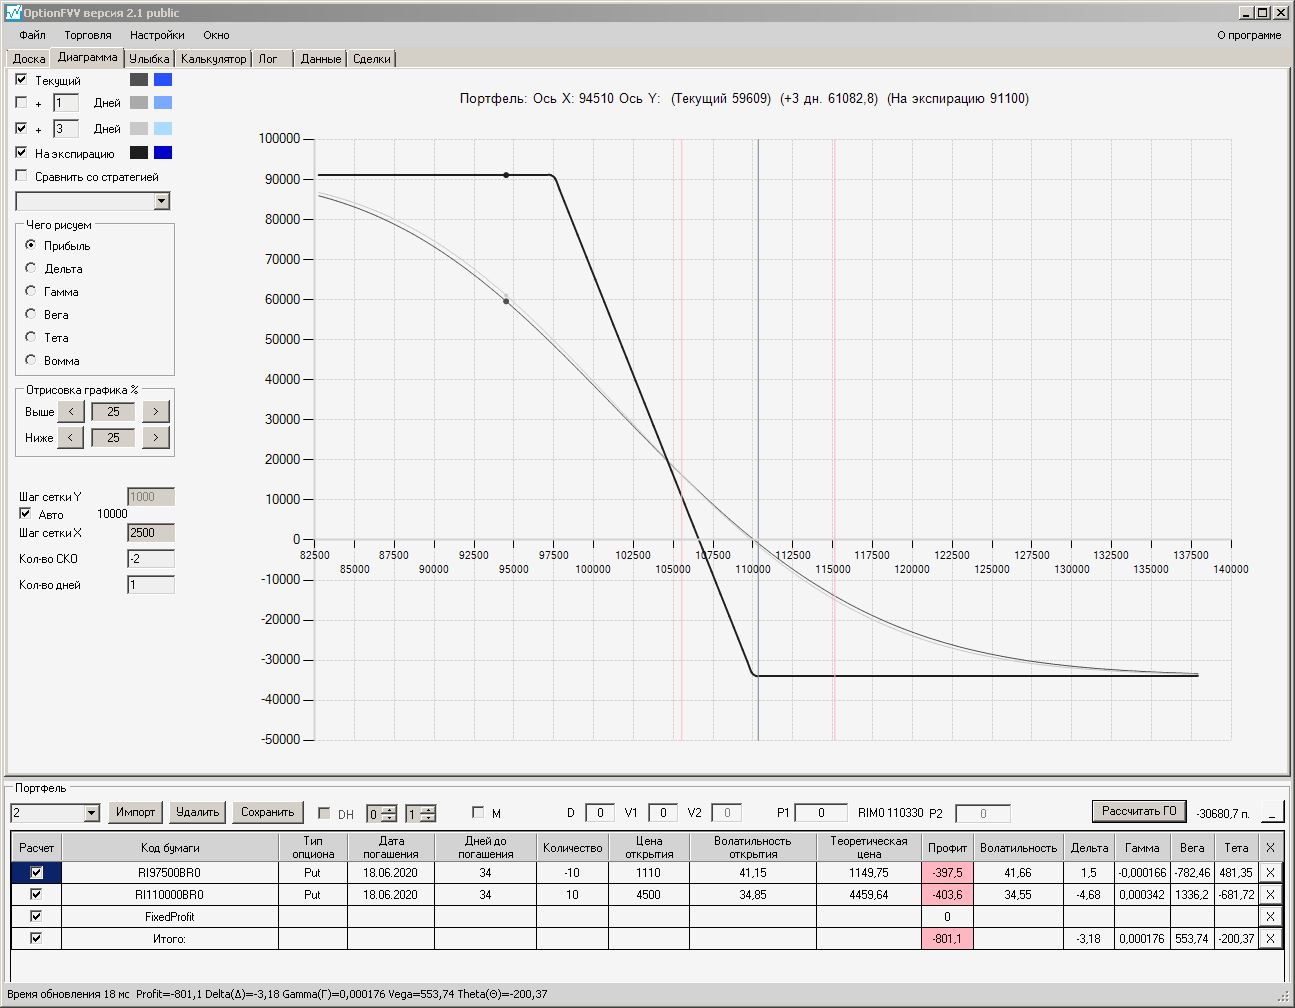1295x1008 pixels.
Task: Select the Дельта radio button
Action: coord(31,268)
